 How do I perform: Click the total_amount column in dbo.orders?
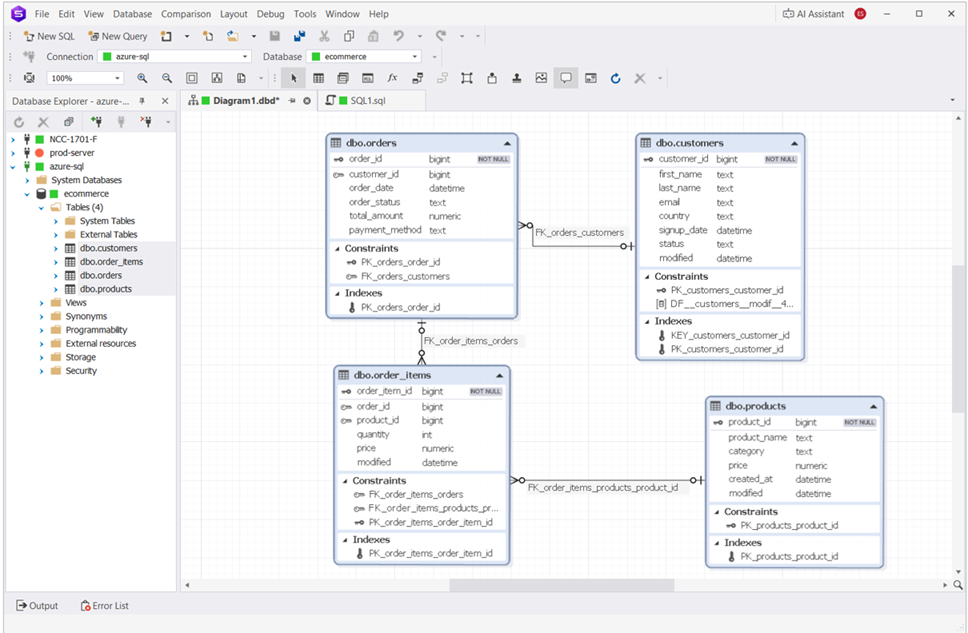point(376,216)
